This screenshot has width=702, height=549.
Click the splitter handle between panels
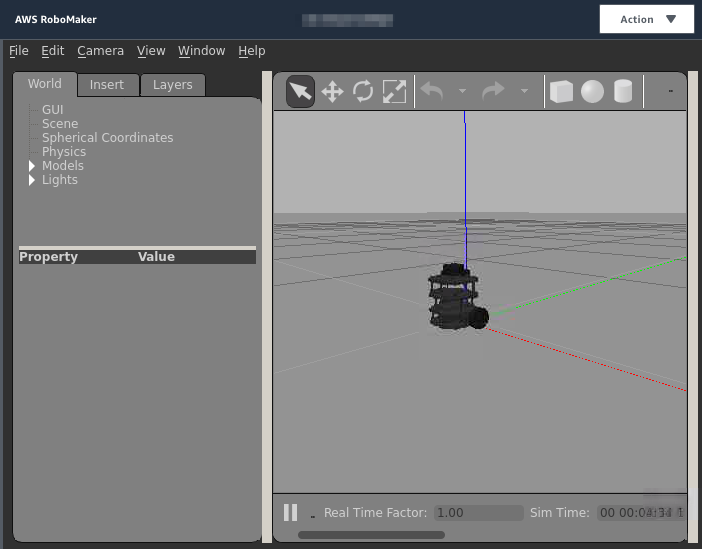click(x=267, y=307)
